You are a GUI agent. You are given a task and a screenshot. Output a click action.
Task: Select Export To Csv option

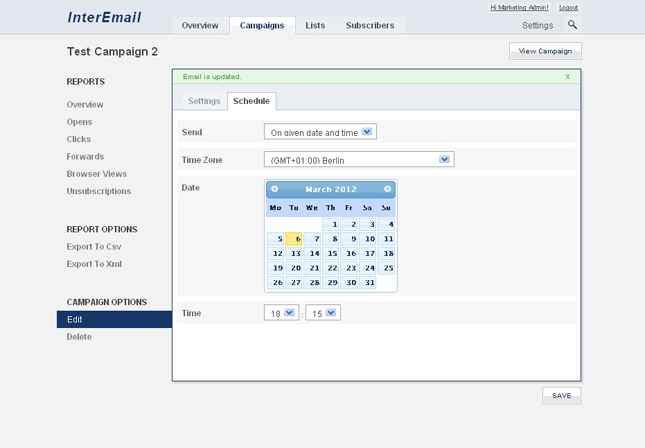pyautogui.click(x=94, y=246)
